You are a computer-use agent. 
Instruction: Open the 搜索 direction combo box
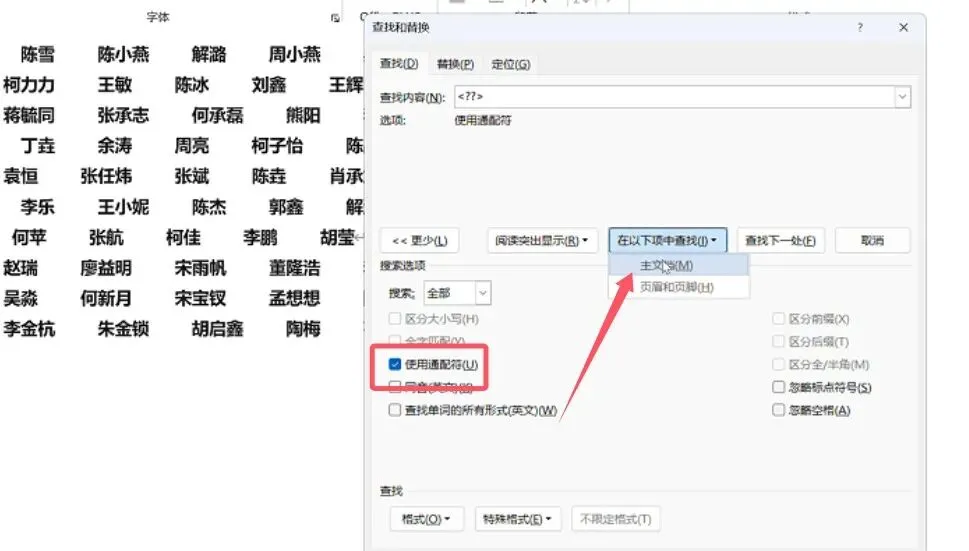click(457, 293)
